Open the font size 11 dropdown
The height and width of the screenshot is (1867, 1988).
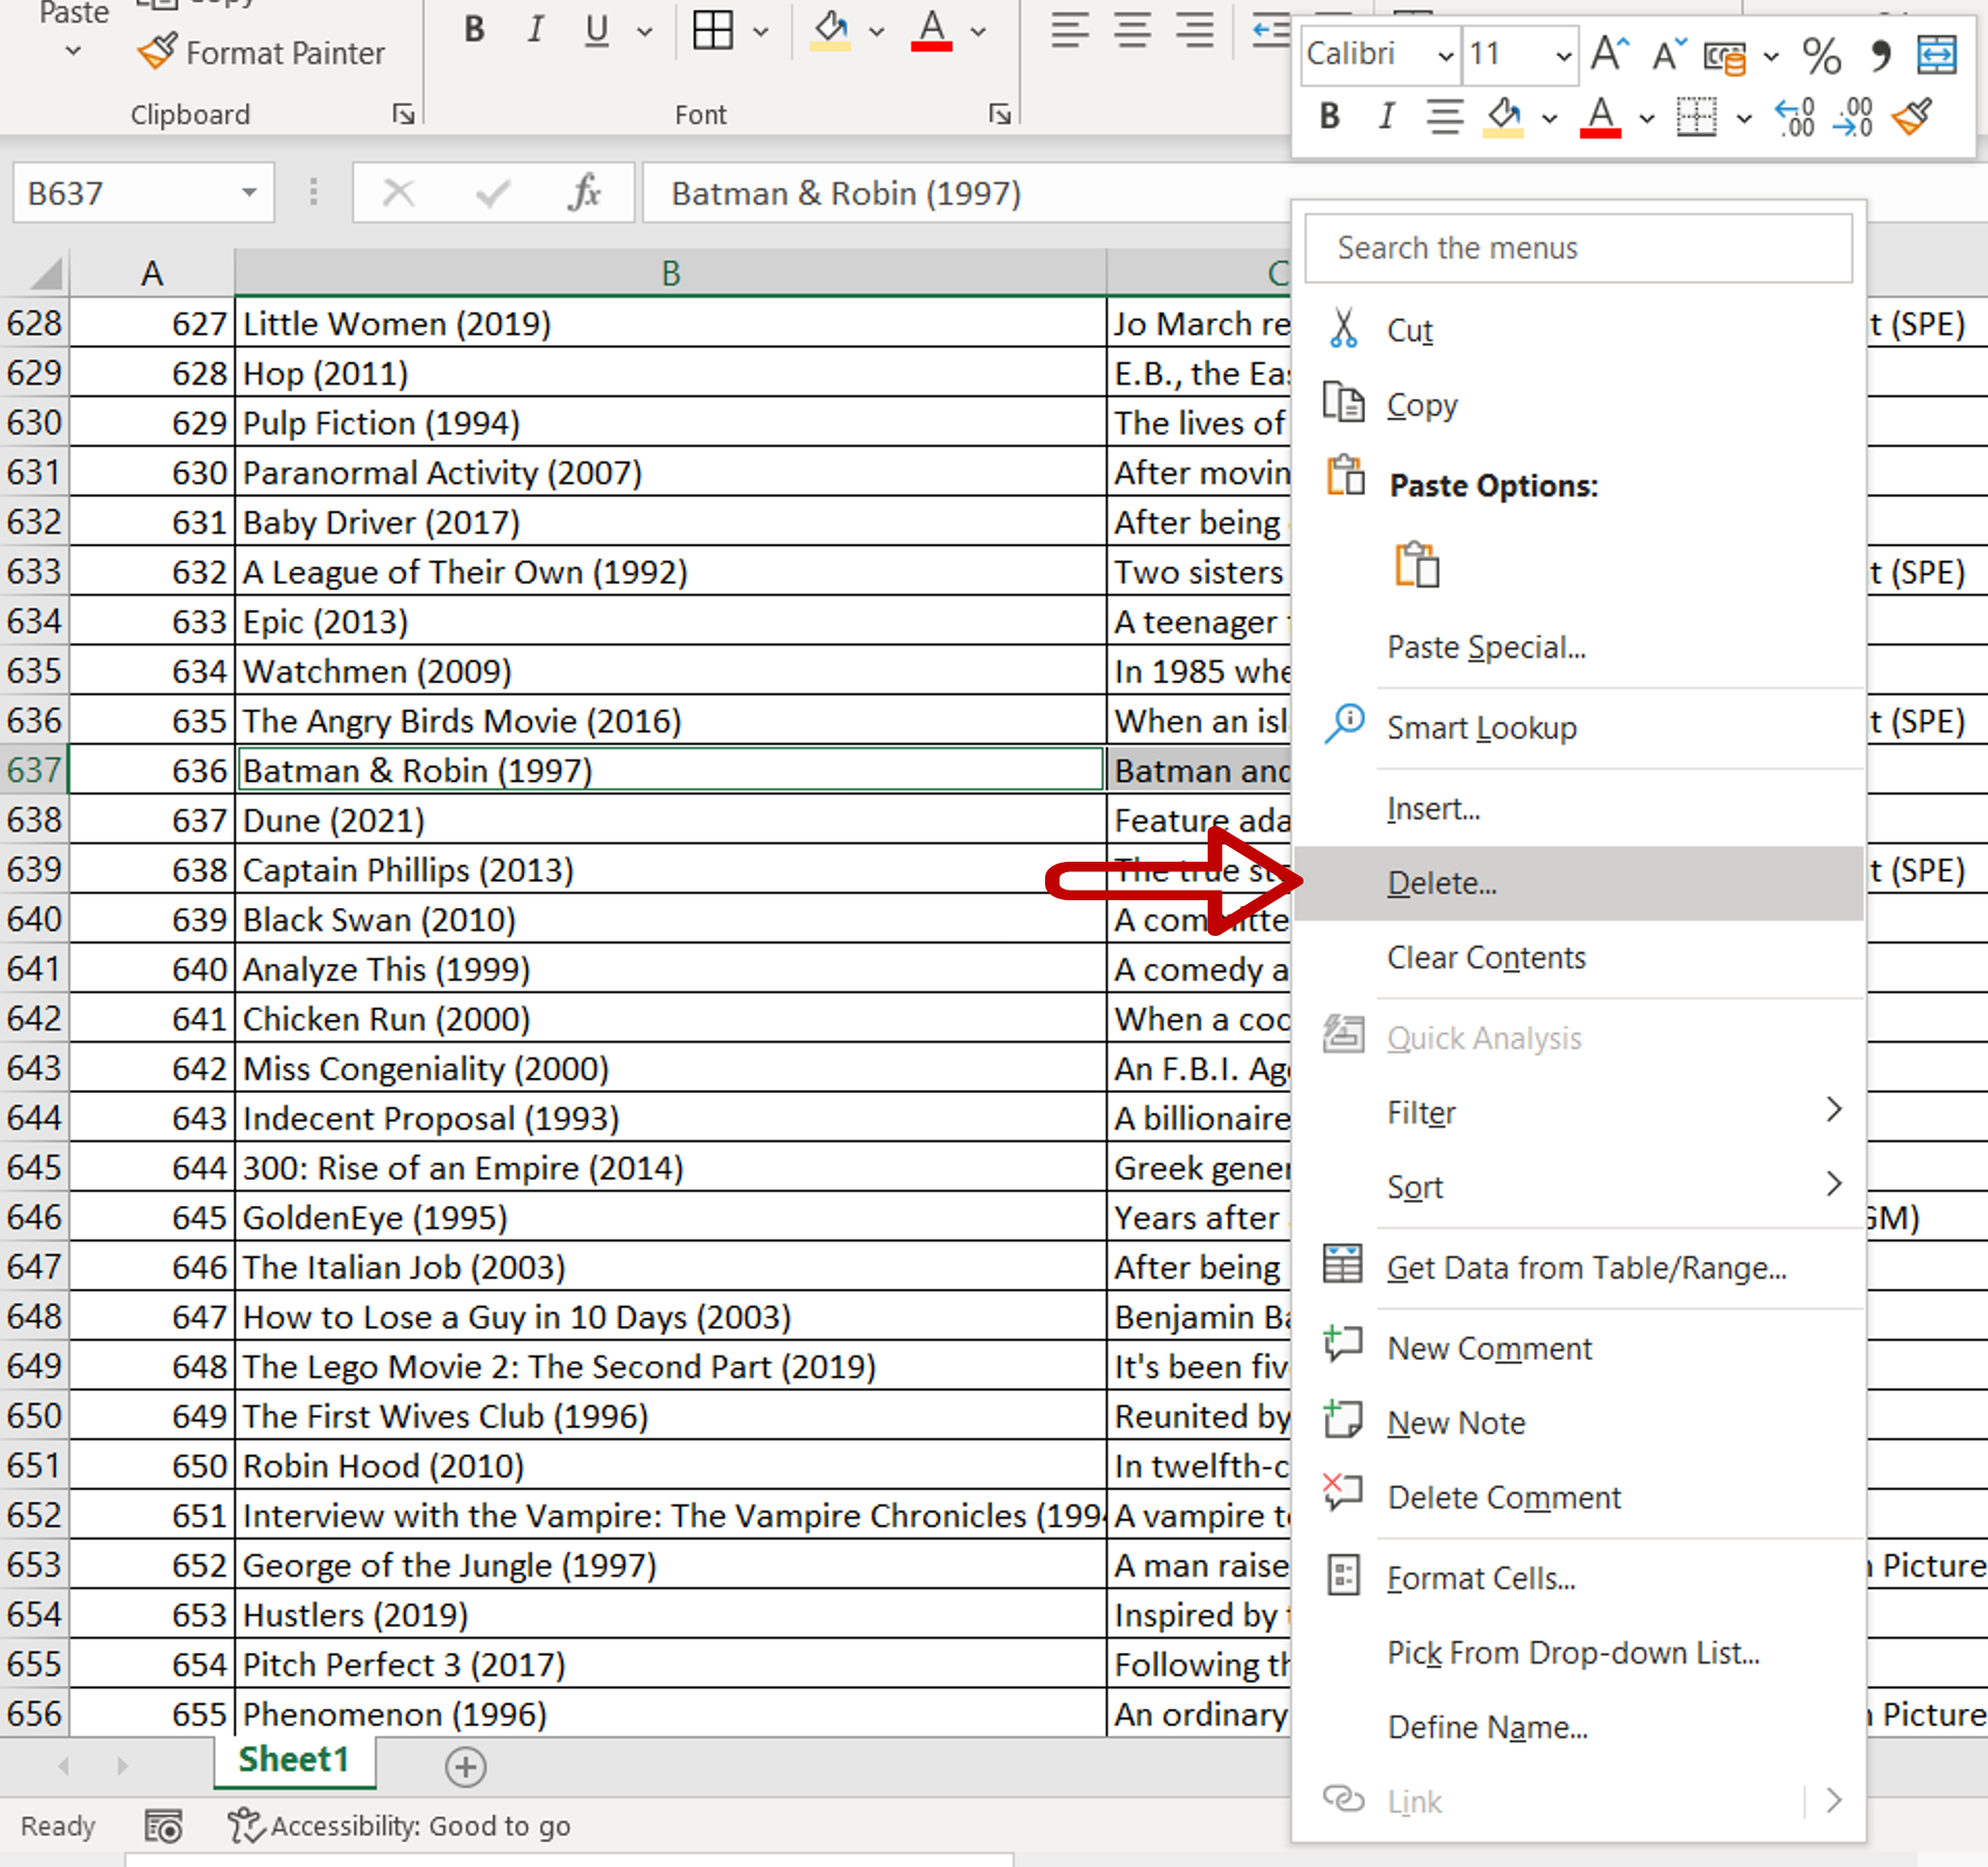(1563, 55)
